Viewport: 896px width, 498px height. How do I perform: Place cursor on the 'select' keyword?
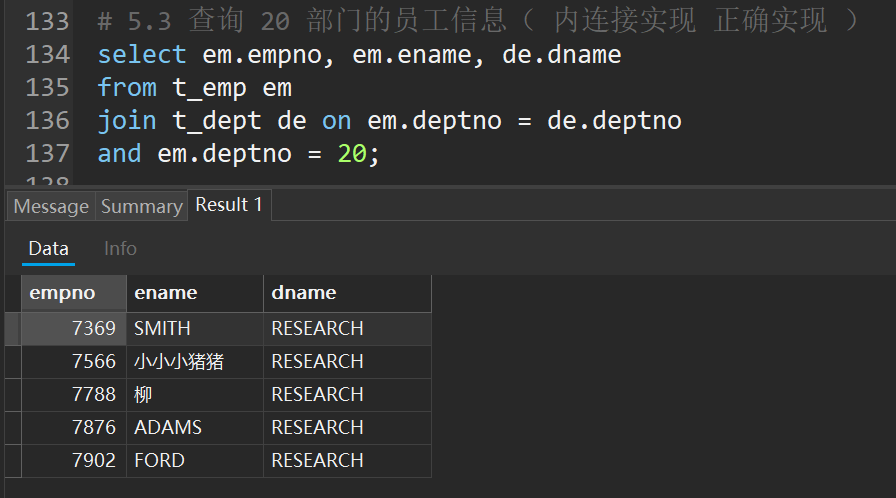coord(142,55)
